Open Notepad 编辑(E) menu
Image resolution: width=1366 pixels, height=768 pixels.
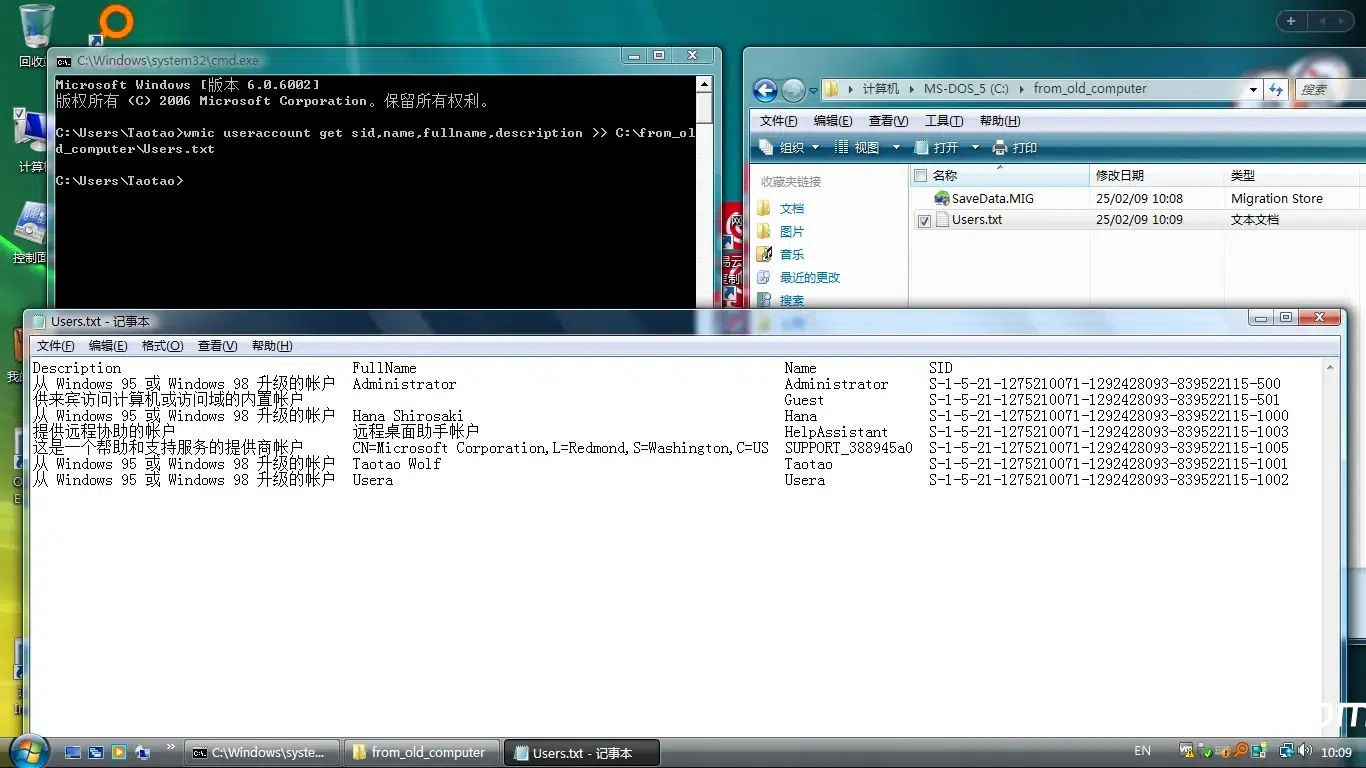(108, 346)
